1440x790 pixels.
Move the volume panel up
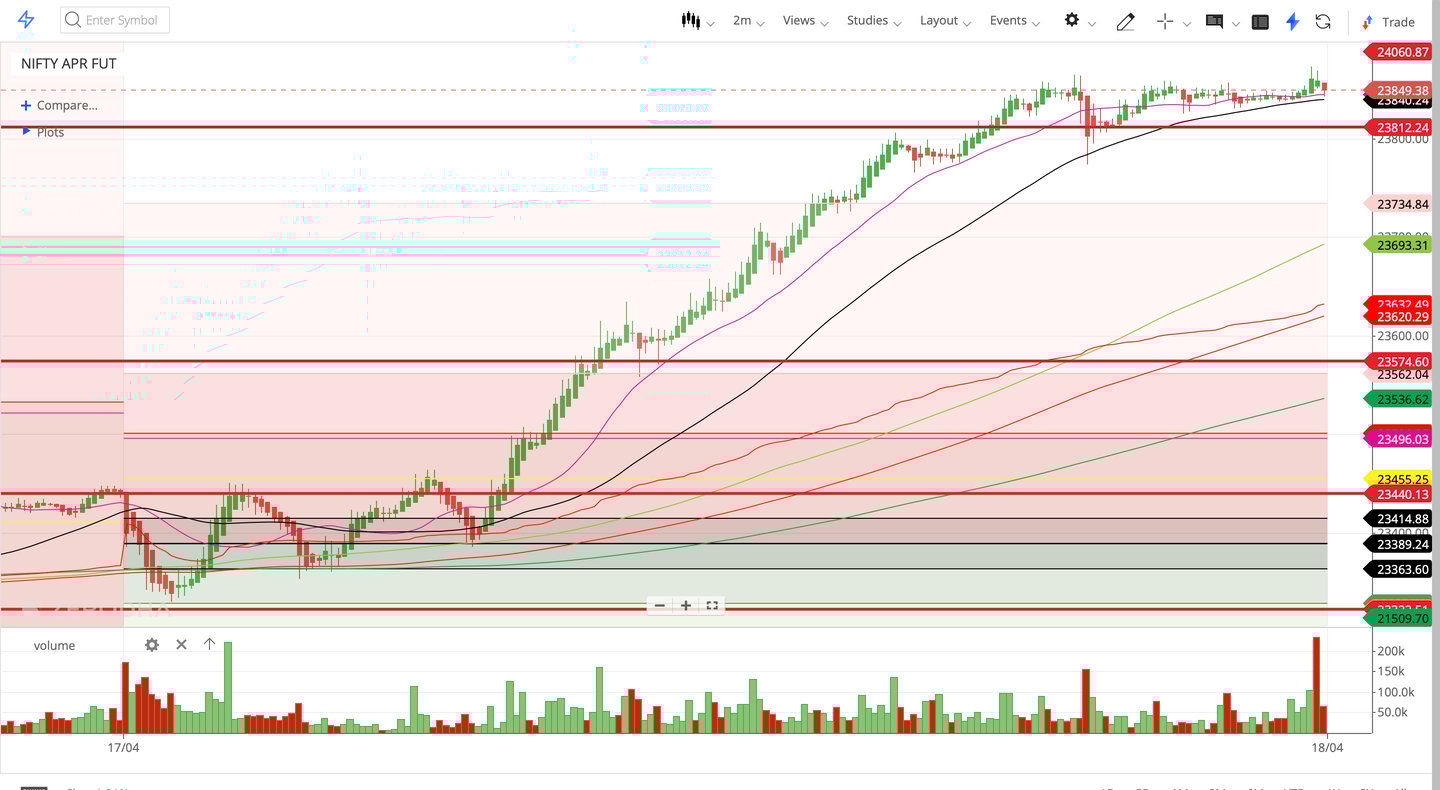pos(209,644)
